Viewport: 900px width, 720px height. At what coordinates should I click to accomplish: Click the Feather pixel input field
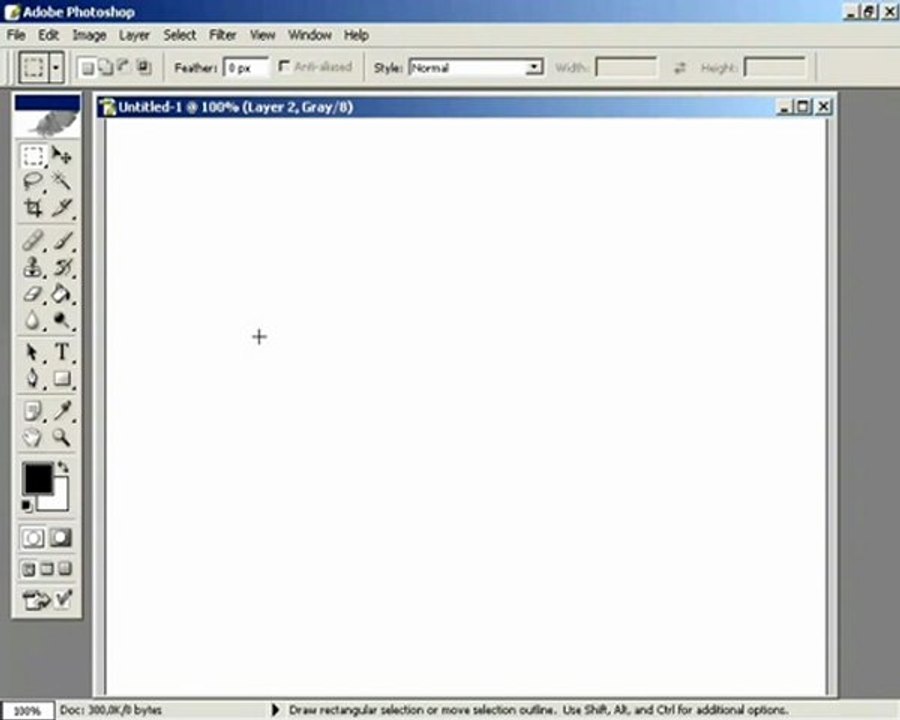[x=246, y=68]
